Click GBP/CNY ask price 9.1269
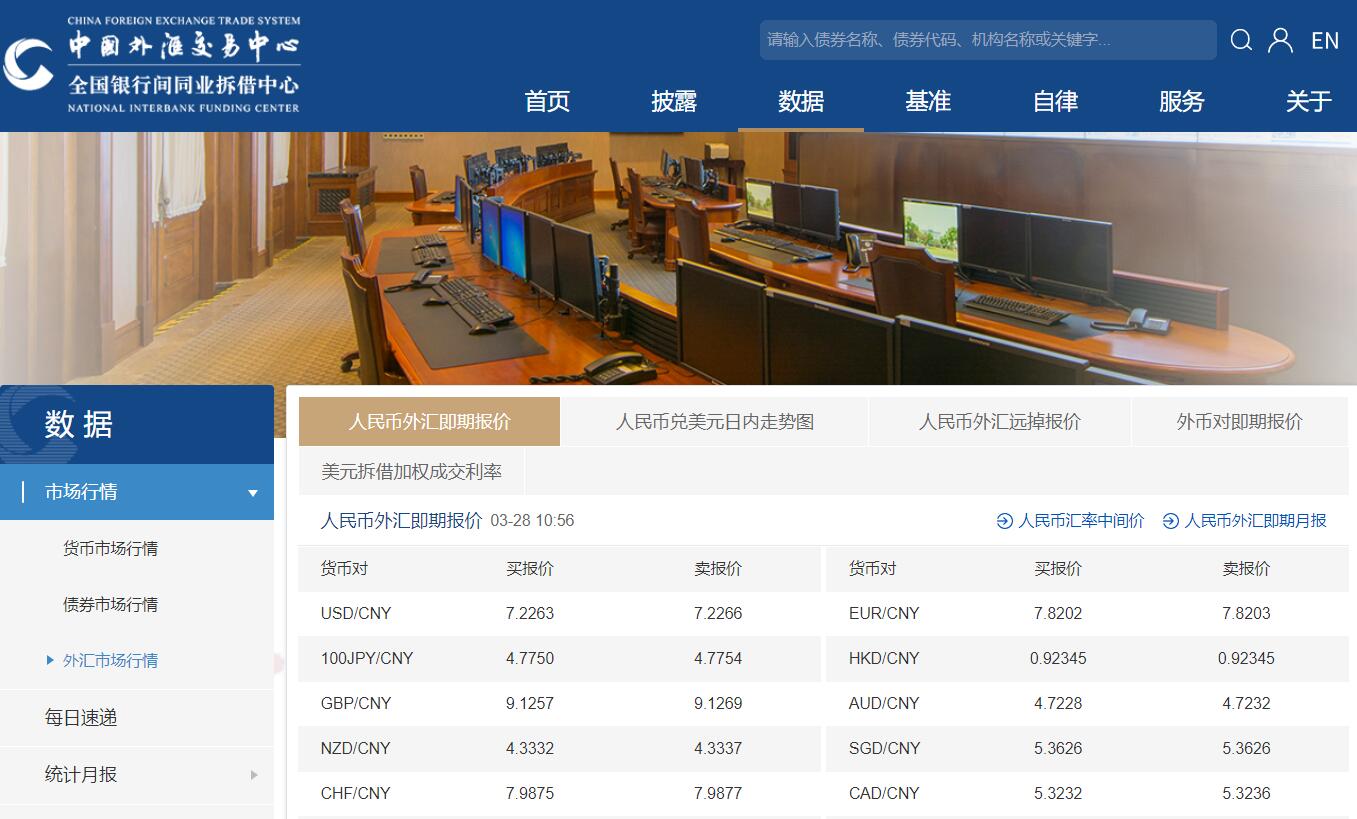The width and height of the screenshot is (1357, 819). [718, 703]
